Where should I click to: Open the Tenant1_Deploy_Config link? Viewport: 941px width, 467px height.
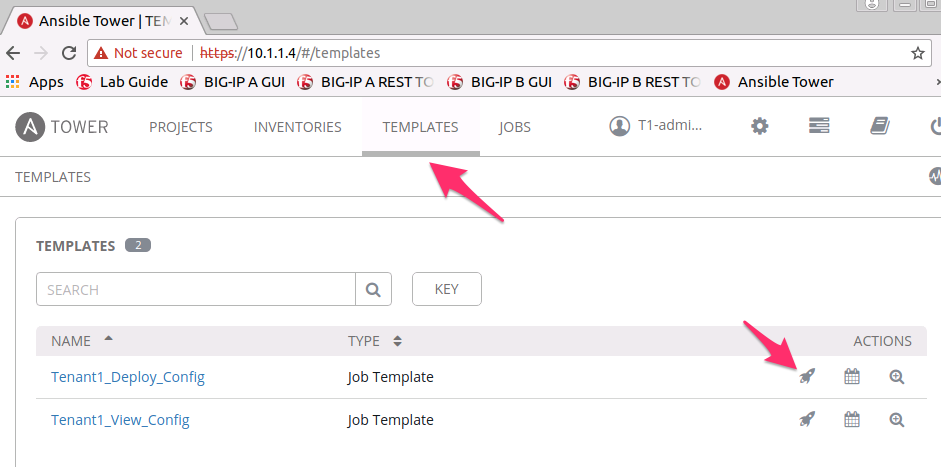click(x=128, y=377)
